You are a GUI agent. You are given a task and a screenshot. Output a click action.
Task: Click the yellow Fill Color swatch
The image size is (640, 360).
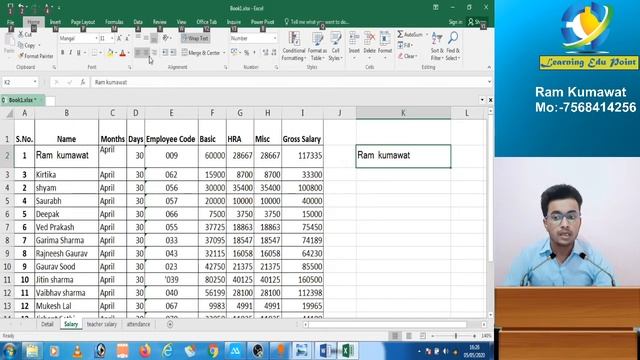(x=110, y=53)
